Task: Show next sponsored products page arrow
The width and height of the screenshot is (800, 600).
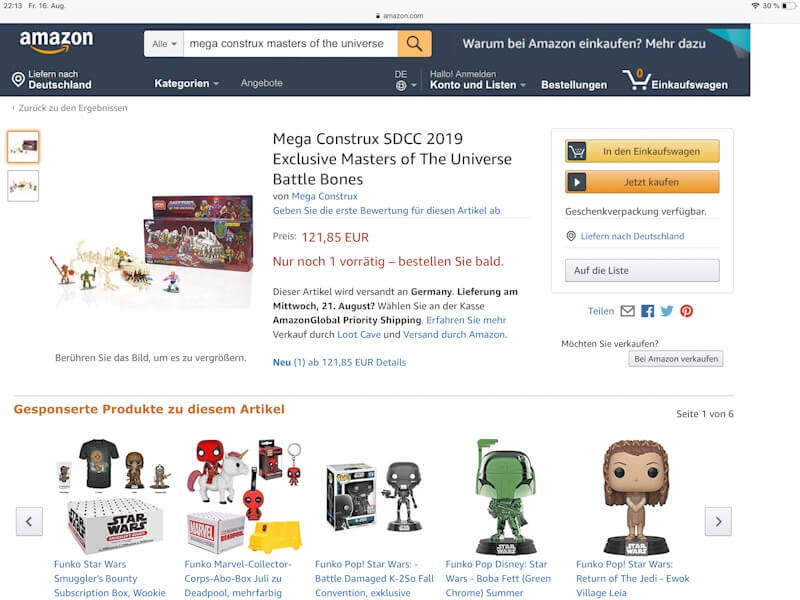Action: pos(718,521)
